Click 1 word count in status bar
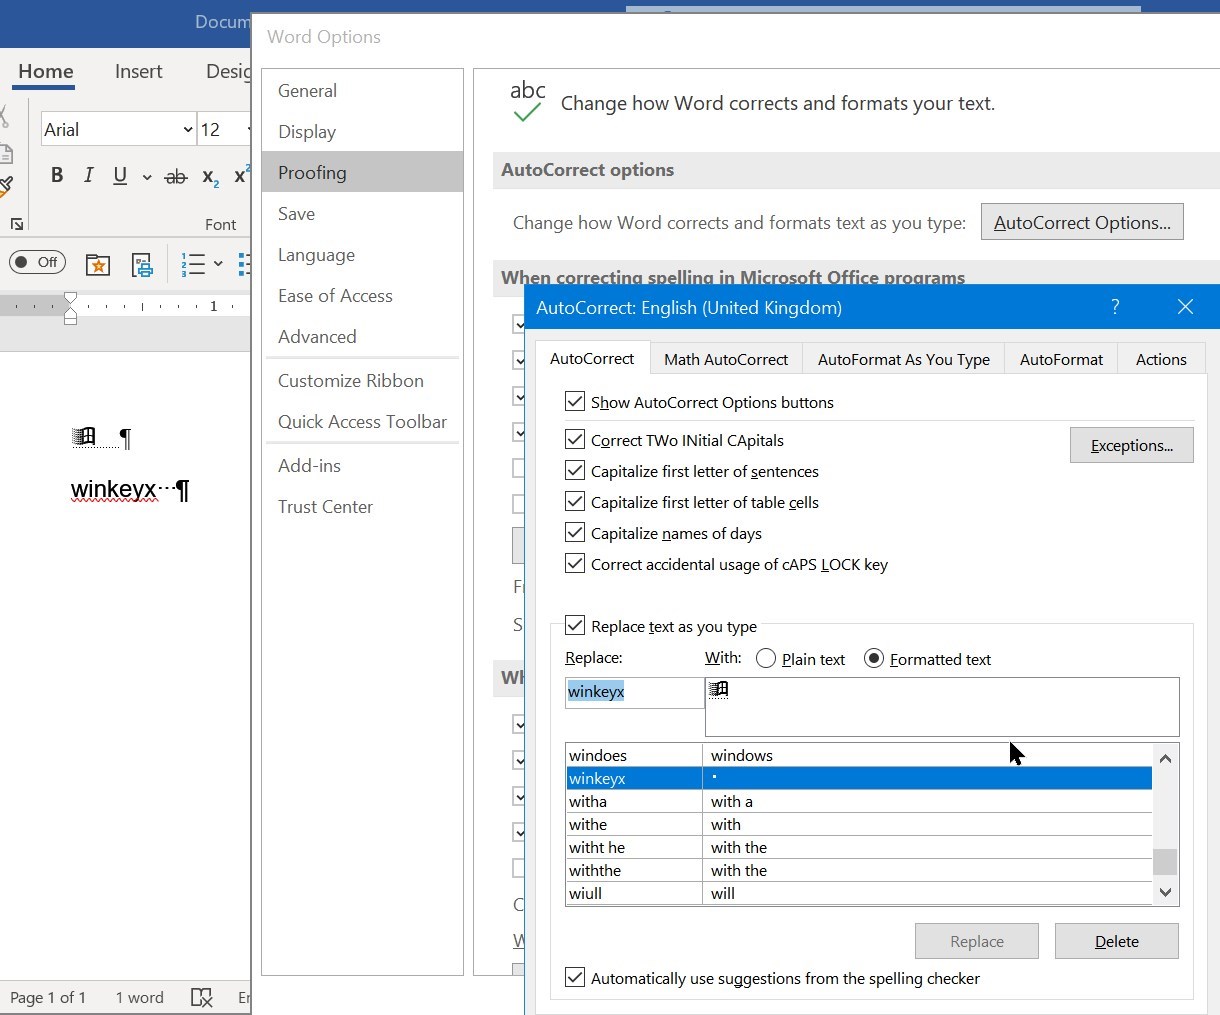The height and width of the screenshot is (1015, 1220). pyautogui.click(x=139, y=997)
